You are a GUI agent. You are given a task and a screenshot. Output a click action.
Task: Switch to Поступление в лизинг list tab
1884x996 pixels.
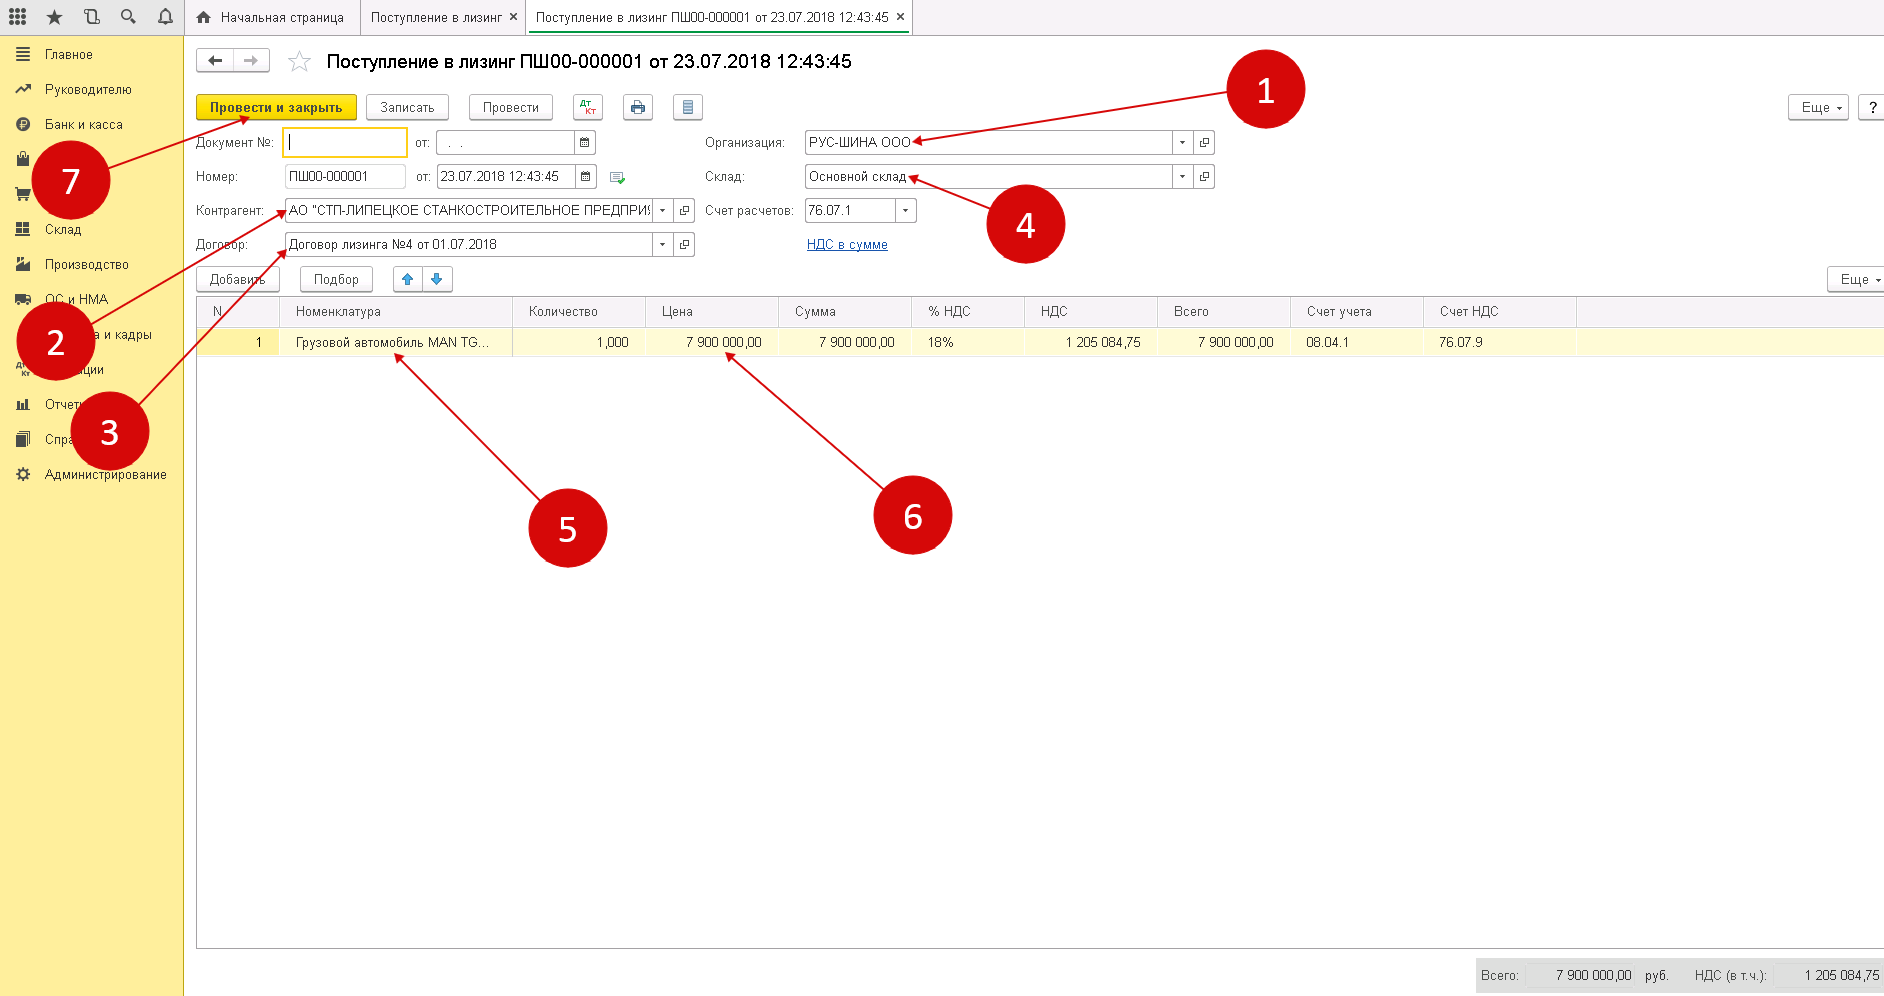pyautogui.click(x=436, y=17)
